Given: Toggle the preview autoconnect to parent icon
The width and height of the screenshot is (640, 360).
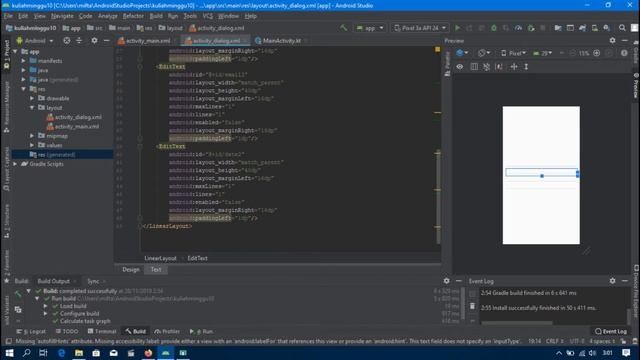Looking at the screenshot, I should pyautogui.click(x=487, y=67).
